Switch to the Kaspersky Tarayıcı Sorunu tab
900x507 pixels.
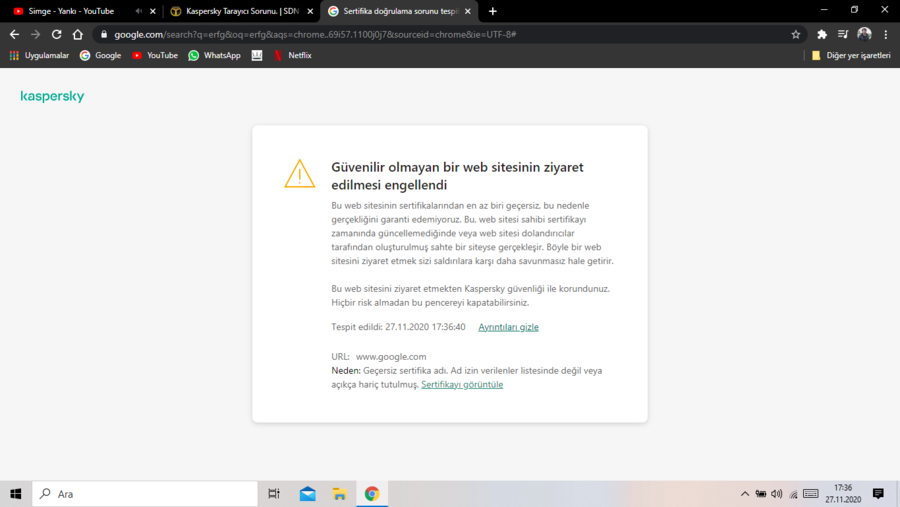coord(242,11)
